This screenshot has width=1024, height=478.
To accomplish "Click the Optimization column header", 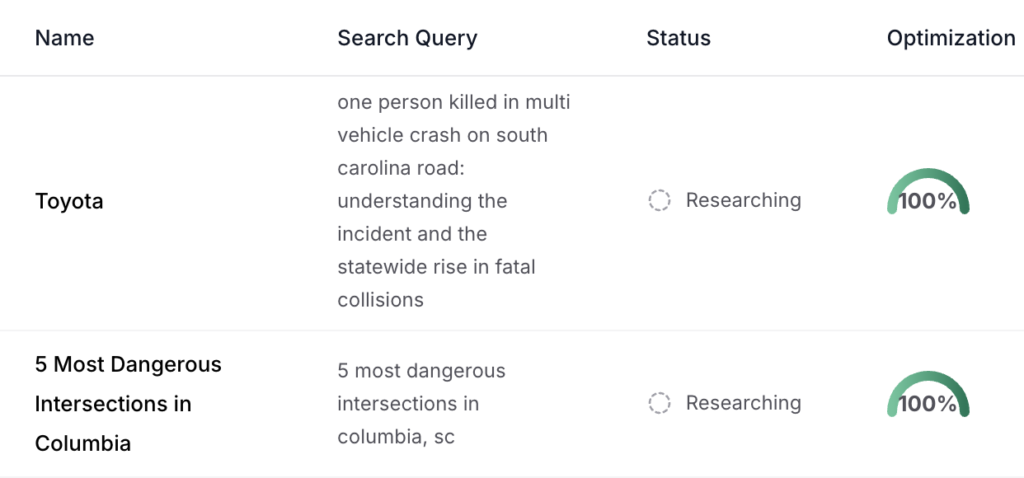I will pos(950,38).
